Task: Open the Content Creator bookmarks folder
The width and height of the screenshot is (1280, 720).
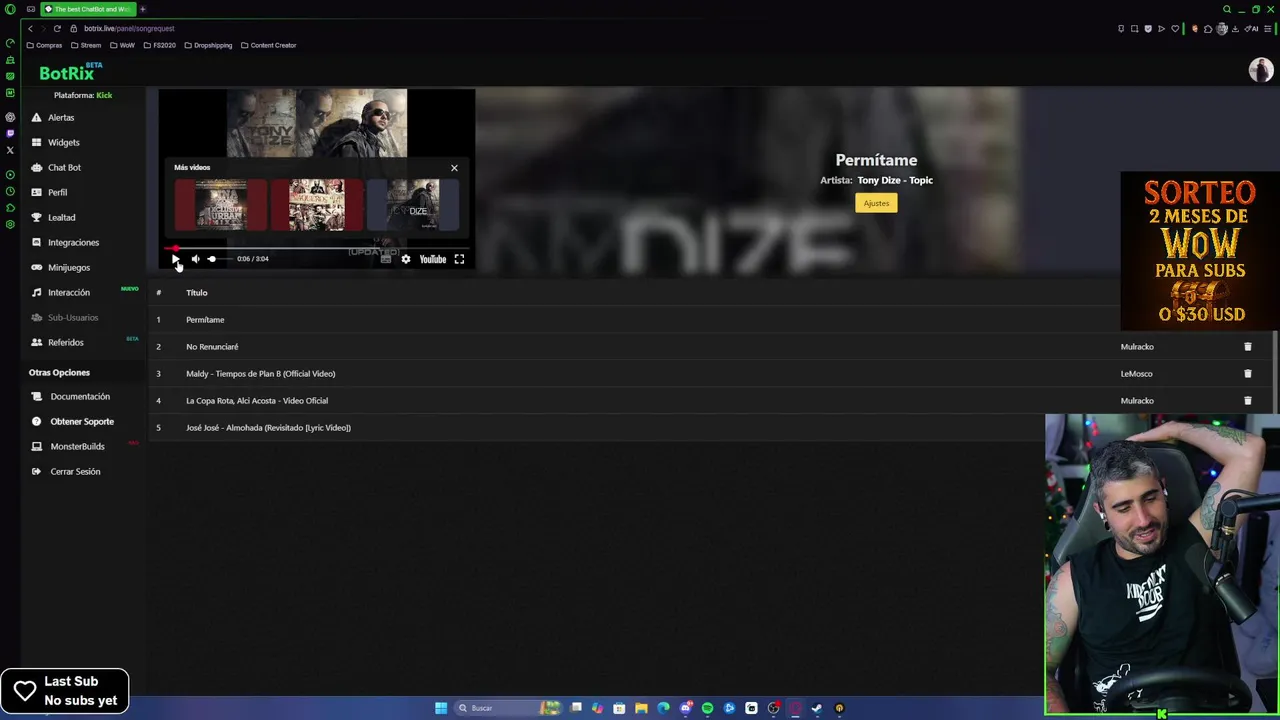Action: [268, 45]
